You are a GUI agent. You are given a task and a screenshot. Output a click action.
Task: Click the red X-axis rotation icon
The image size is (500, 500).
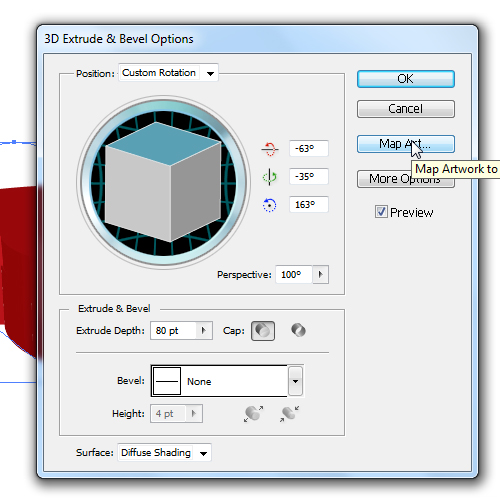tap(270, 149)
